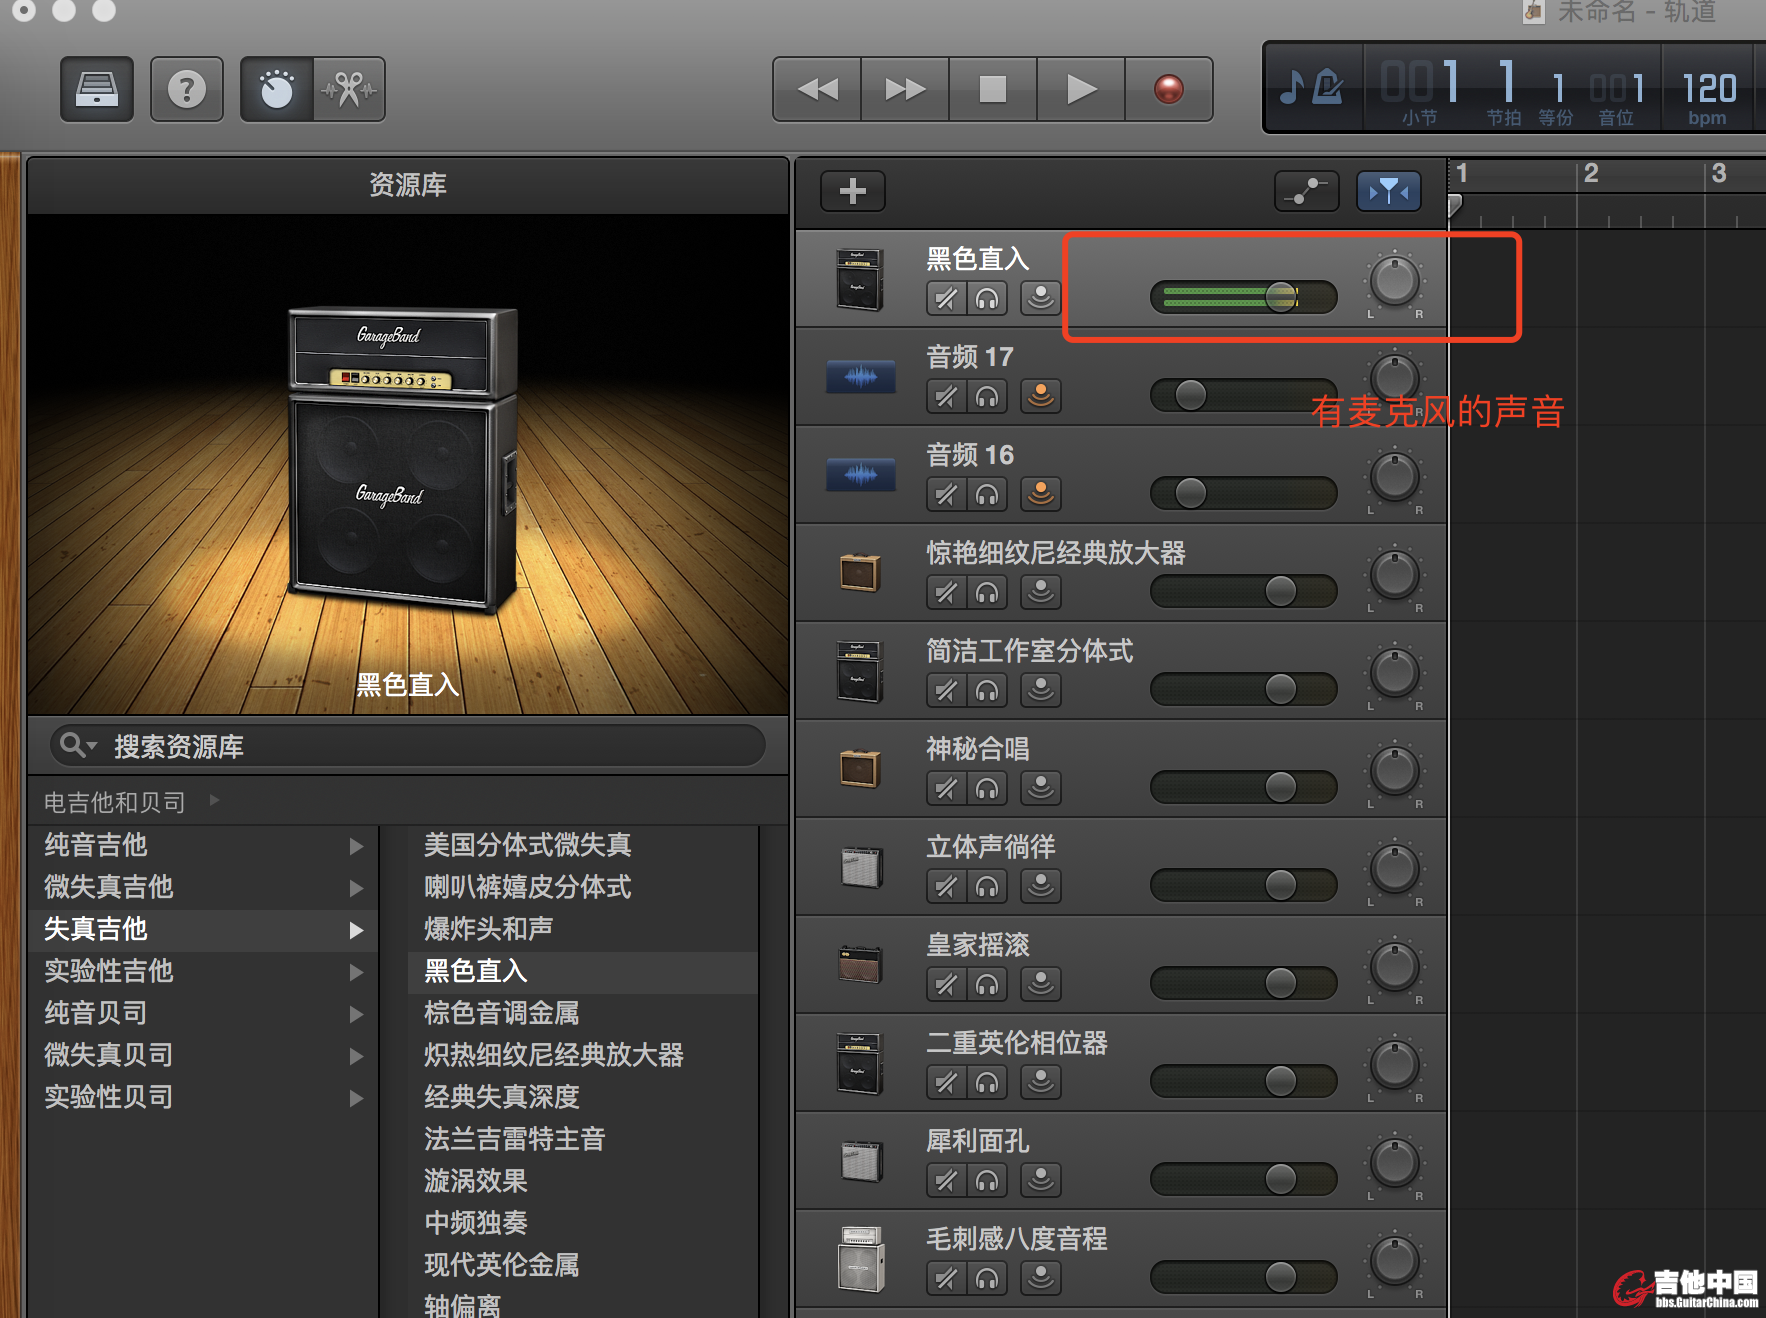Expand 微失真贝司 category

356,1056
